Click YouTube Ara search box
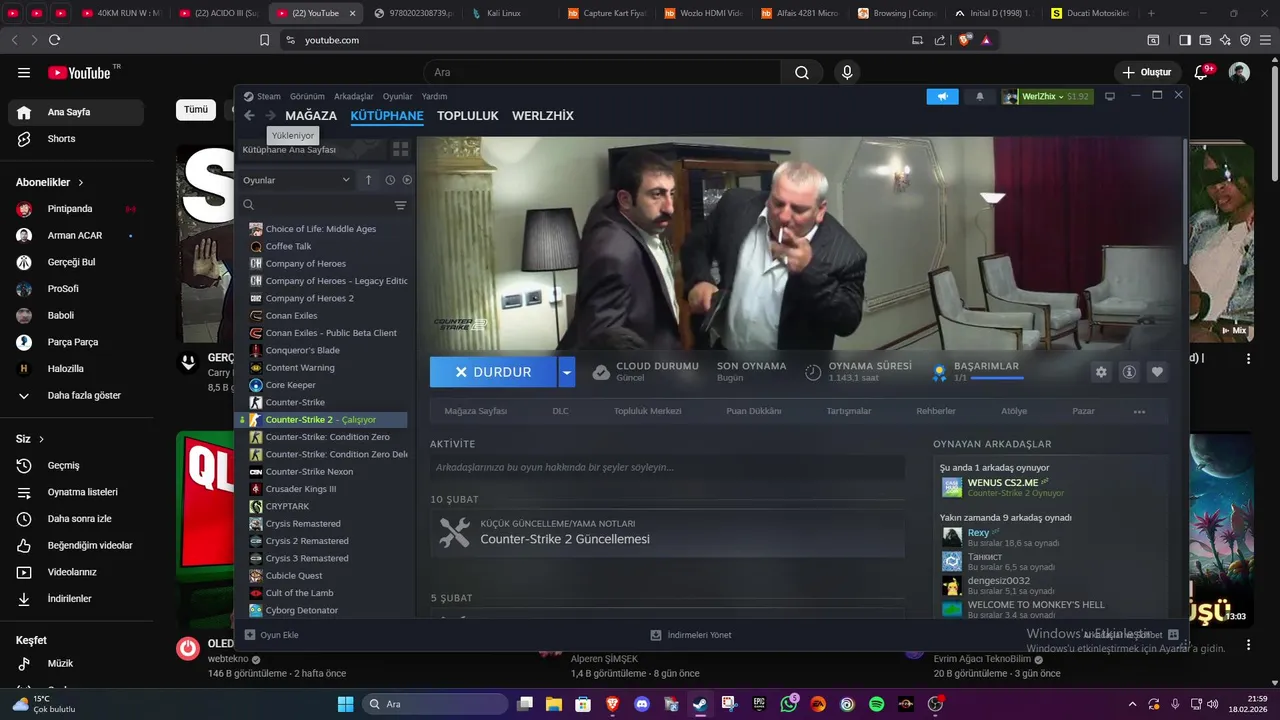Viewport: 1280px width, 720px height. click(x=602, y=72)
